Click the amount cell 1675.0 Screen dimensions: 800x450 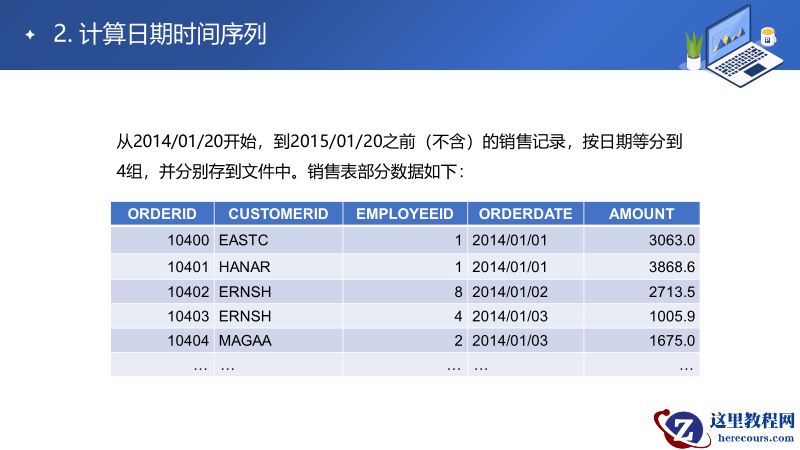(x=671, y=340)
